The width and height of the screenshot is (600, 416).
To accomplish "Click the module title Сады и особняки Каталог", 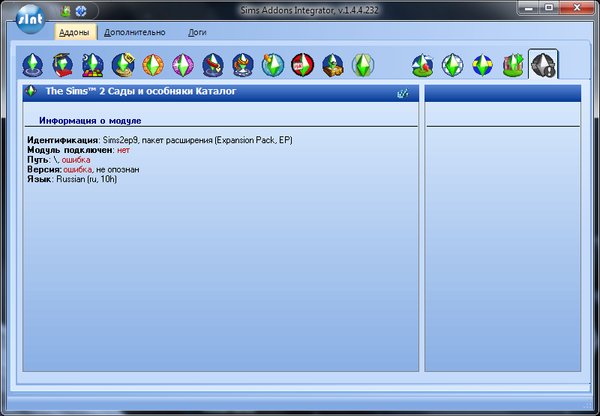I will point(141,91).
